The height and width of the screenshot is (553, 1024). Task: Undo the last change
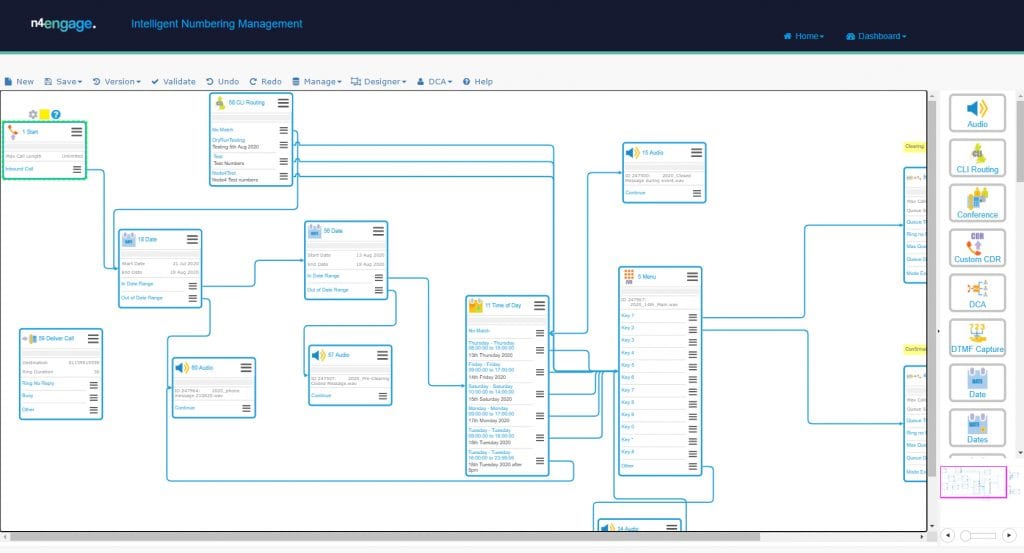[x=223, y=82]
